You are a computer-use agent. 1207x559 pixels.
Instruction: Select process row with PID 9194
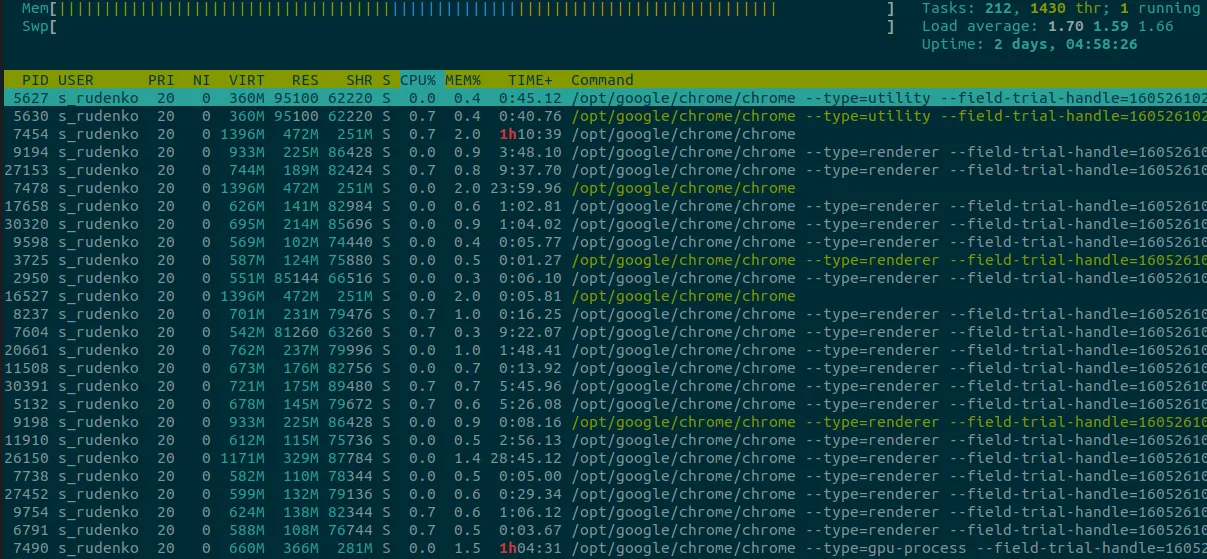(x=603, y=152)
